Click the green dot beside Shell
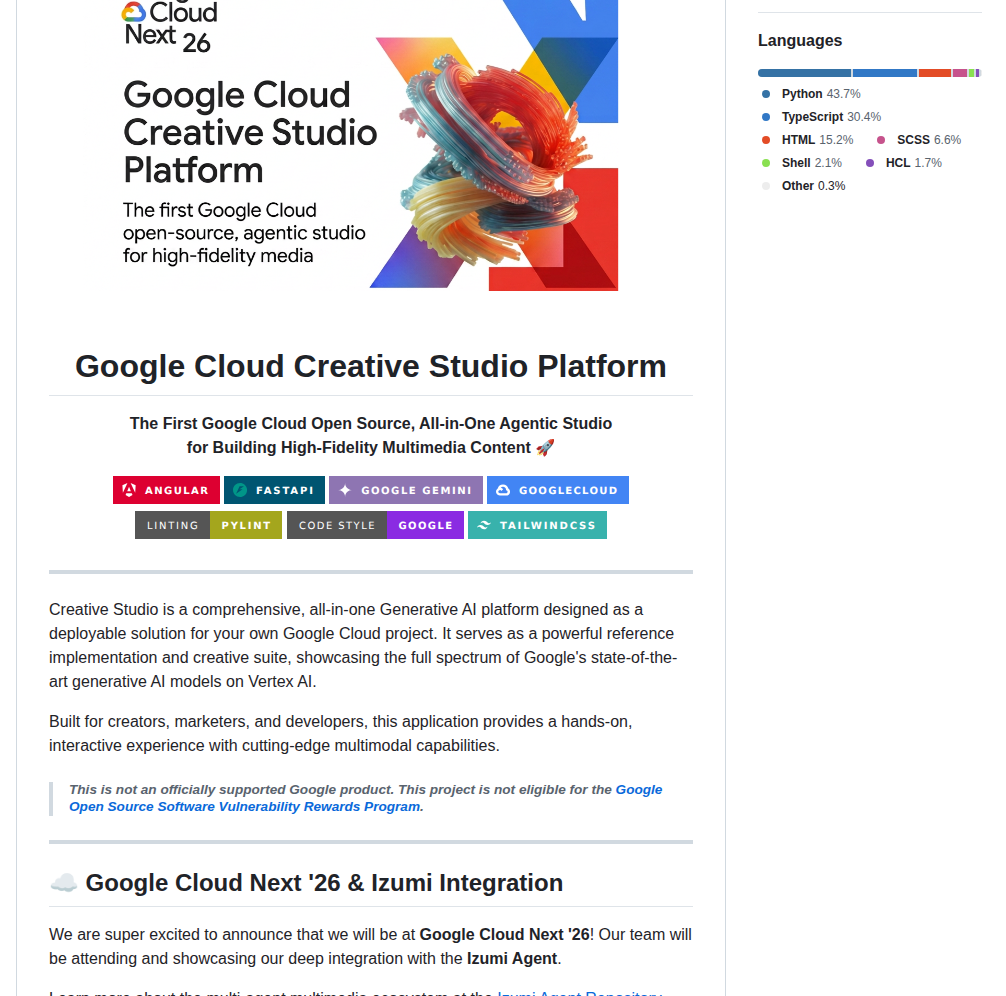This screenshot has width=1006, height=996. pos(765,163)
